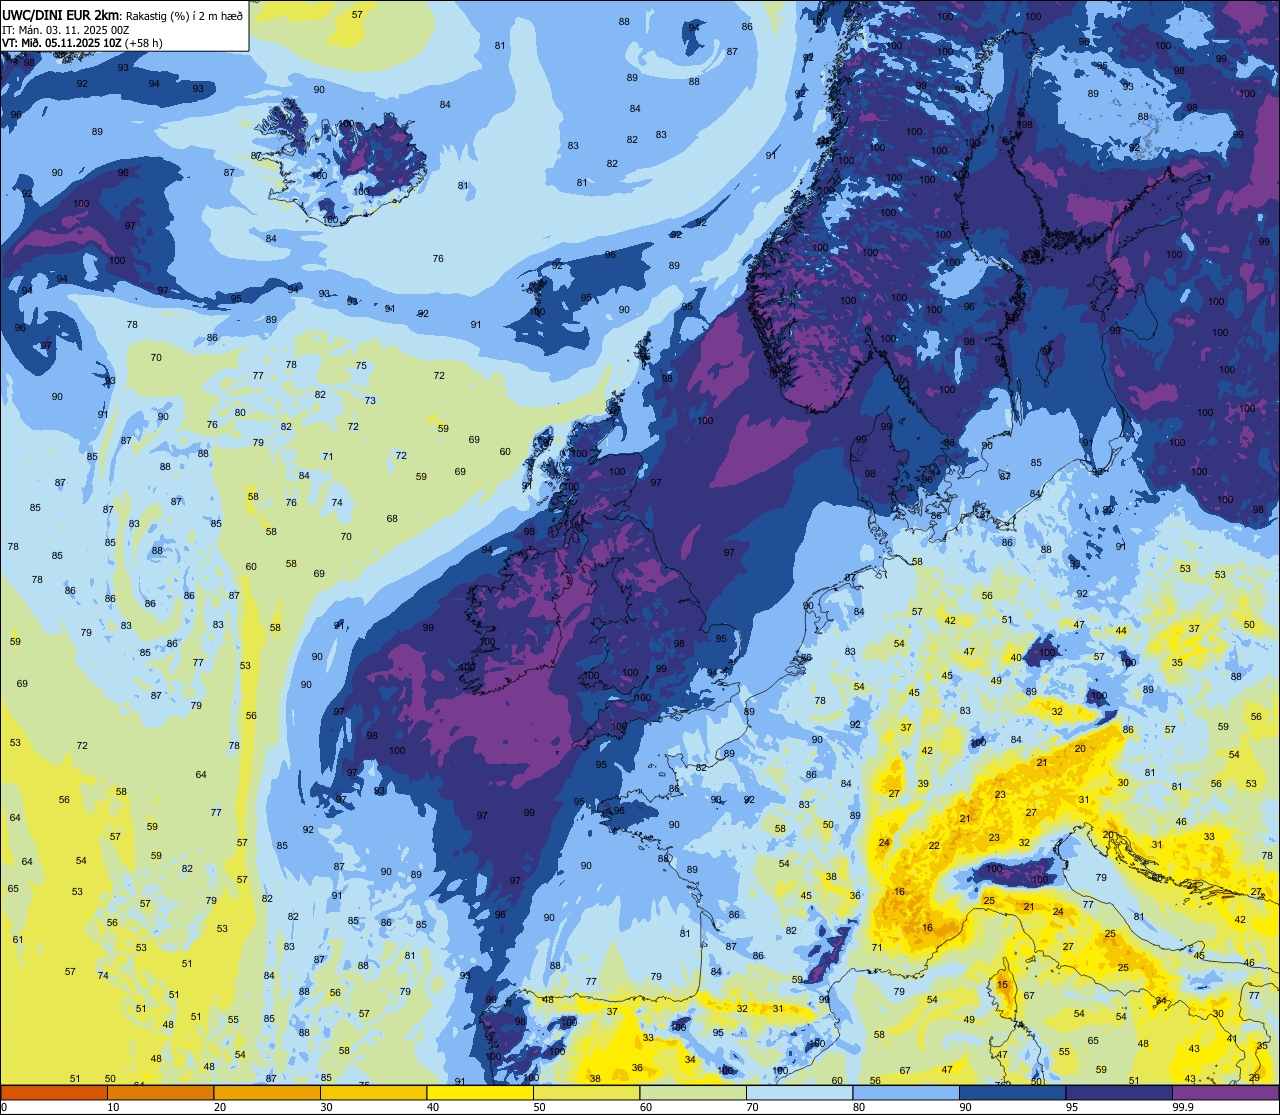
Task: Click the purple legend swatch above 99.9
Action: [x=1225, y=1093]
